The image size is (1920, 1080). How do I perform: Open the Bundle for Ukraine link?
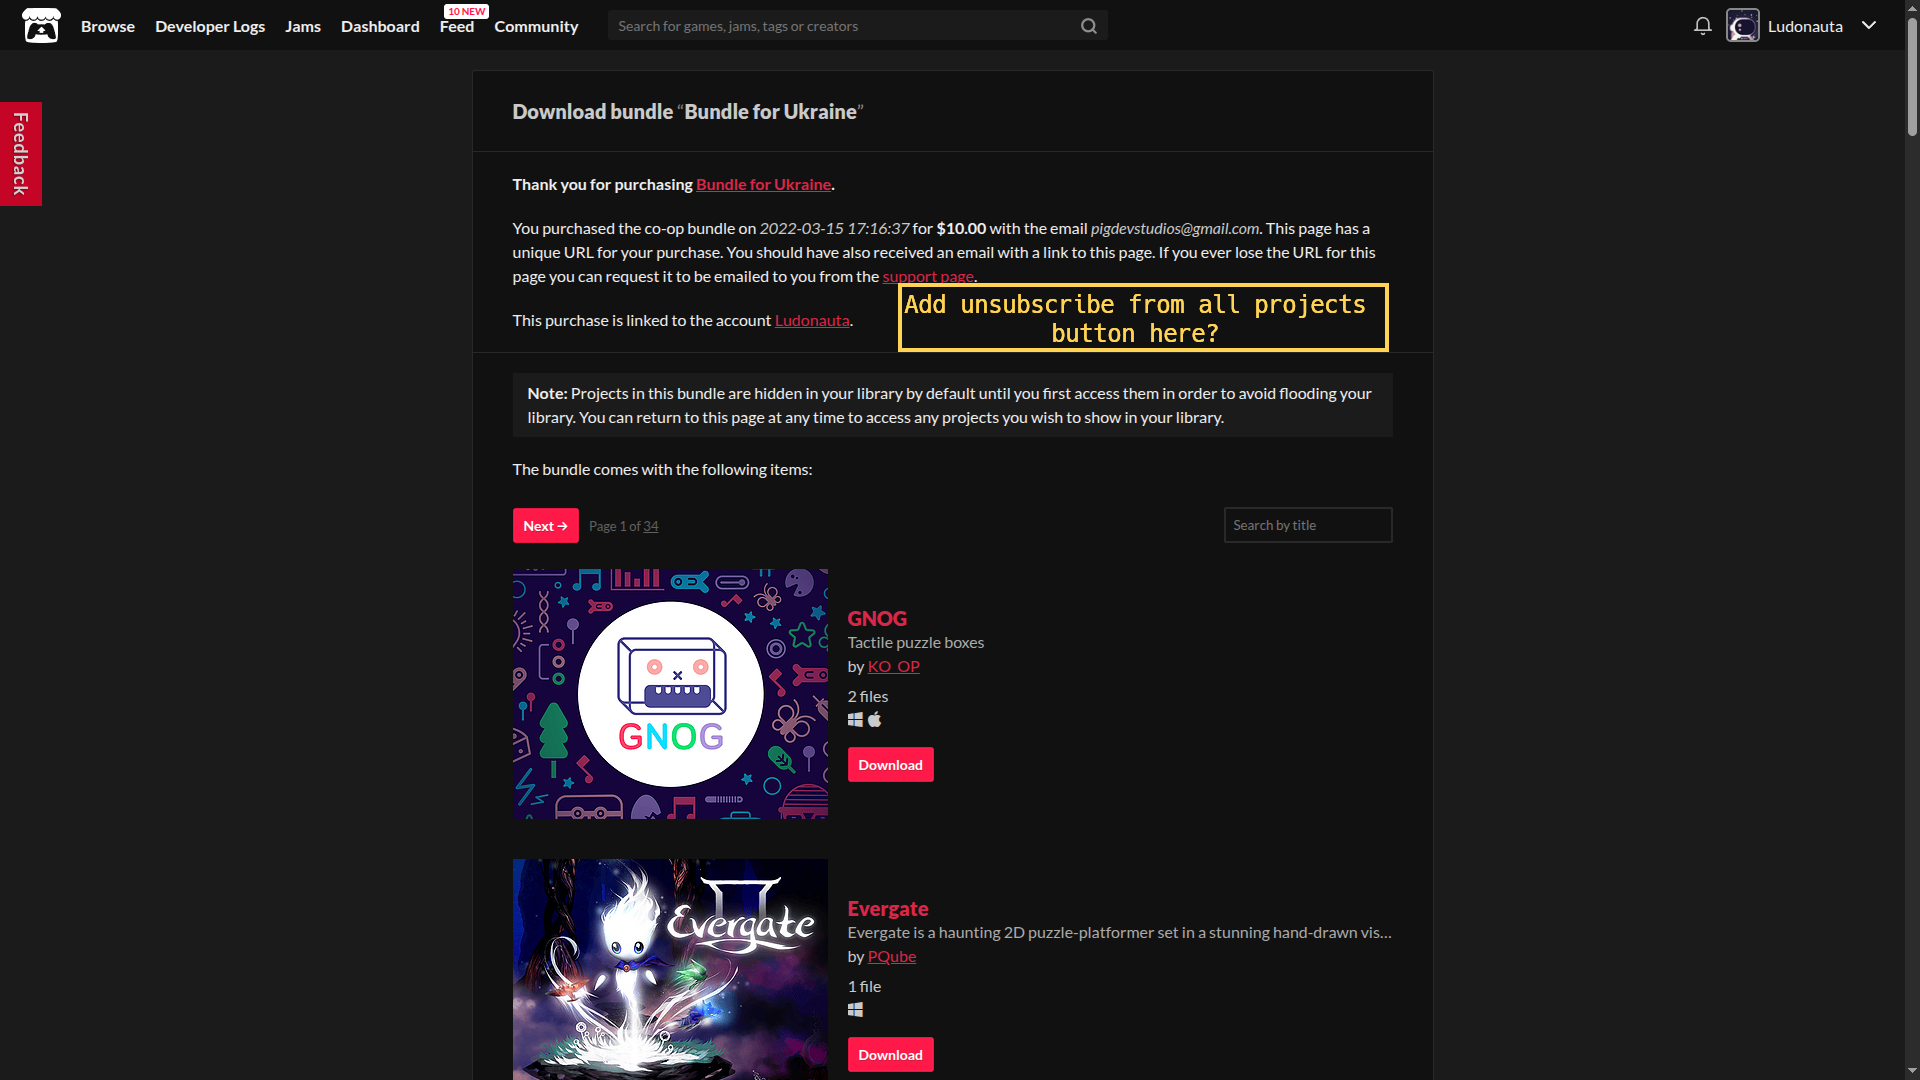tap(763, 185)
